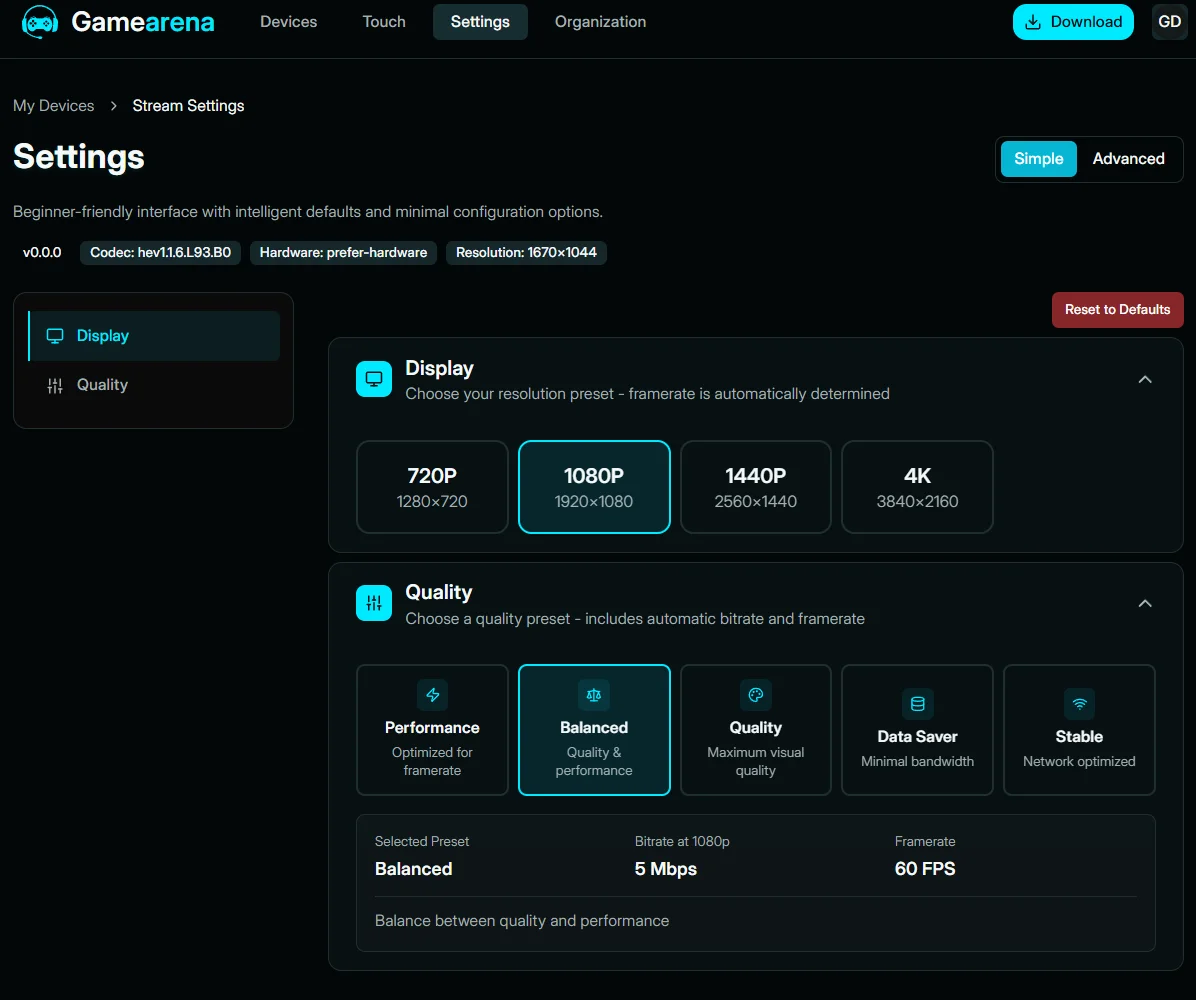Click Reset to Defaults button
Screen dimensions: 1196x1000
point(1117,310)
